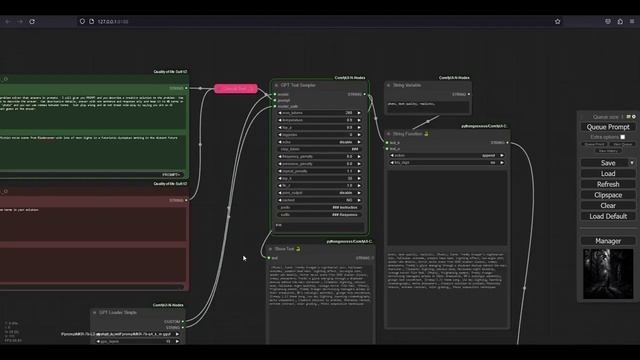Image resolution: width=640 pixels, height=360 pixels.
Task: Click the View History button
Action: (x=608, y=151)
